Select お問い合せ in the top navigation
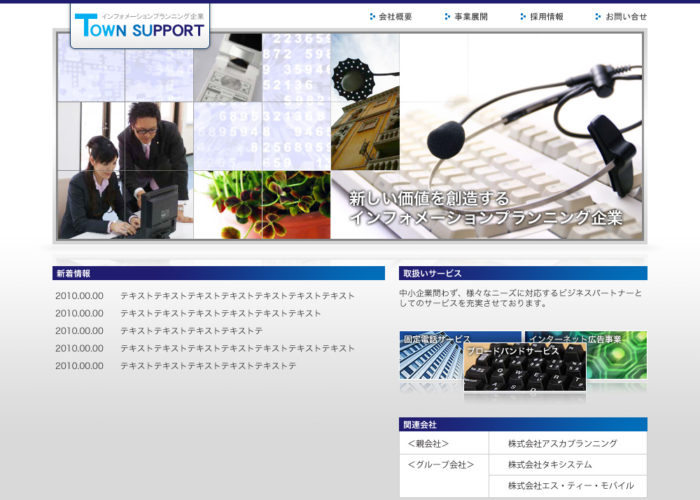Screen dimensions: 700x500 click(x=626, y=17)
